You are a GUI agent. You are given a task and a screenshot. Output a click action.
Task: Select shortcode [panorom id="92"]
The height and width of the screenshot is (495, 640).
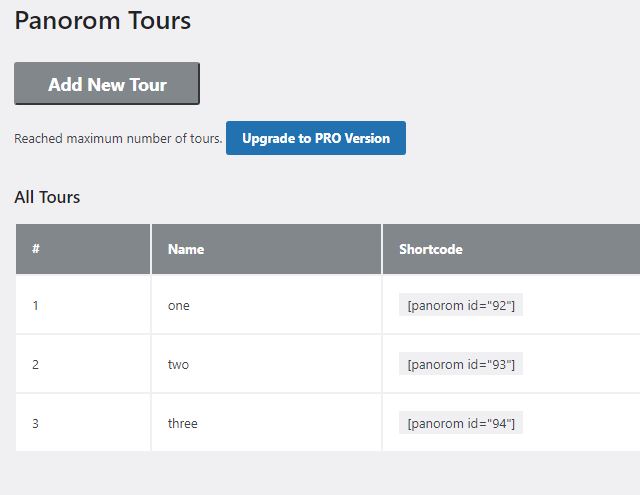pyautogui.click(x=461, y=306)
